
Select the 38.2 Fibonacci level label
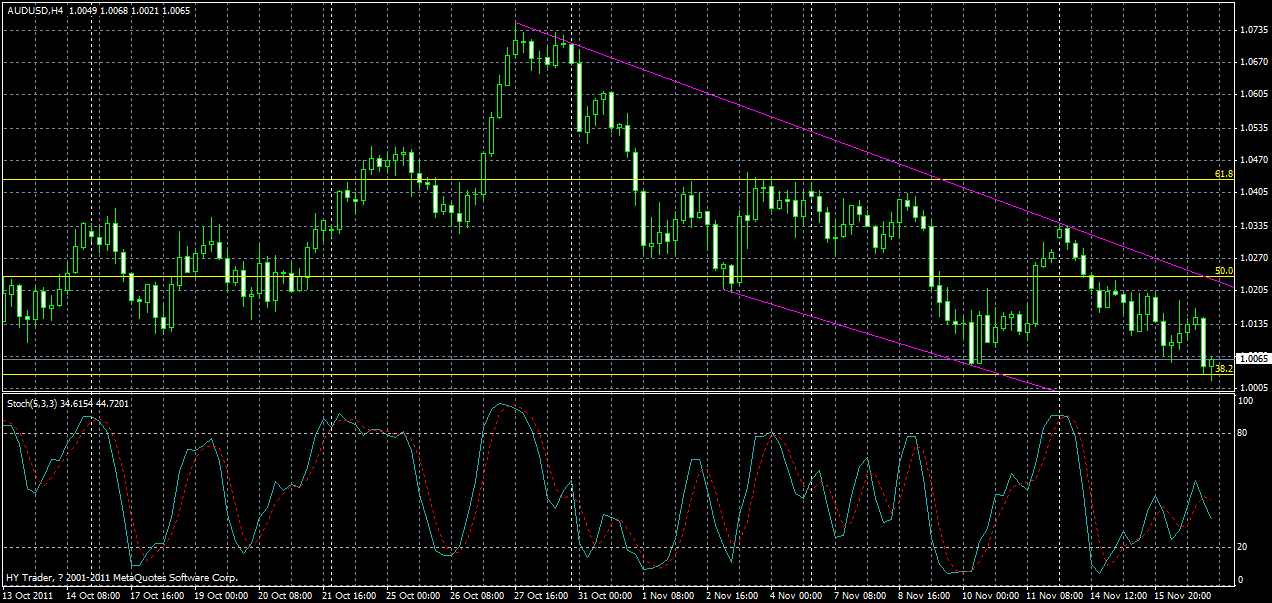[1222, 370]
